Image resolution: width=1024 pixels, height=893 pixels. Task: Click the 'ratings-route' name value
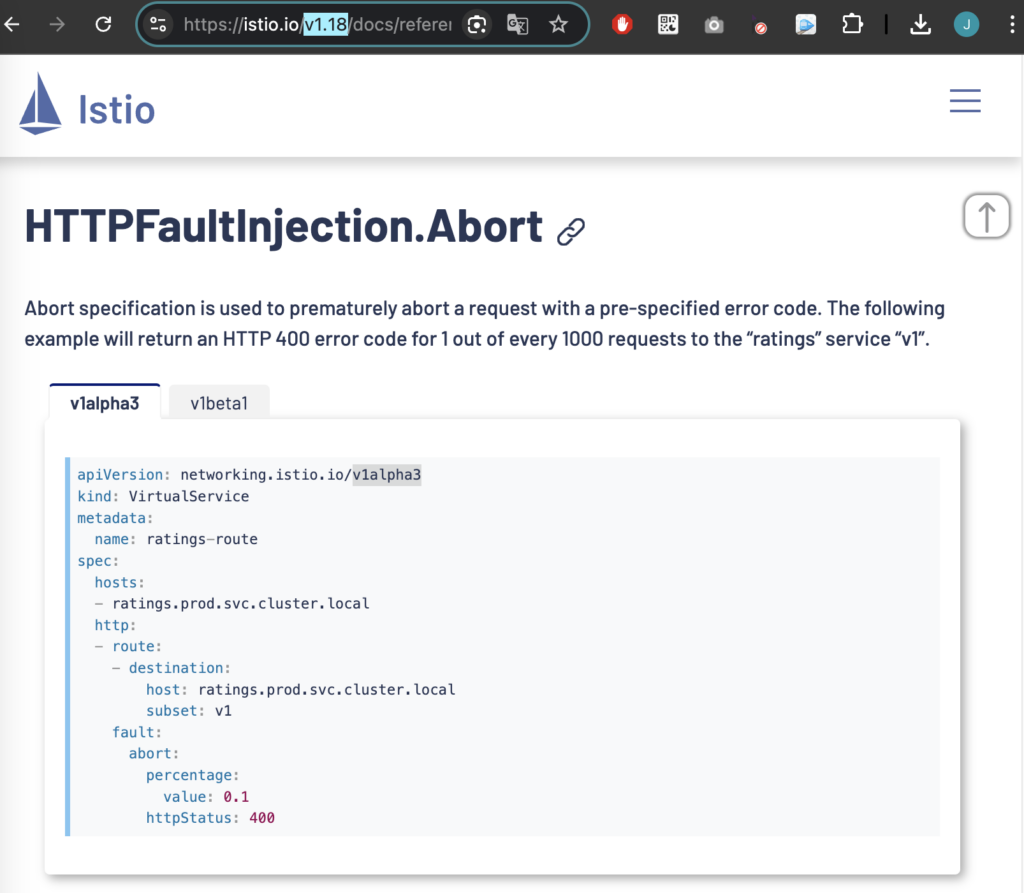point(202,539)
